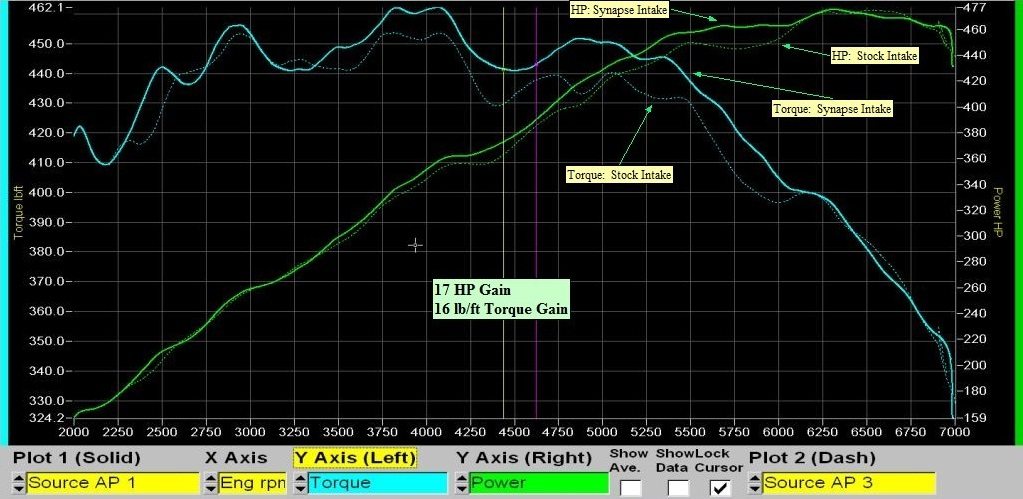Image resolution: width=1023 pixels, height=499 pixels.
Task: Select the cyan Torque axis field
Action: click(x=377, y=483)
